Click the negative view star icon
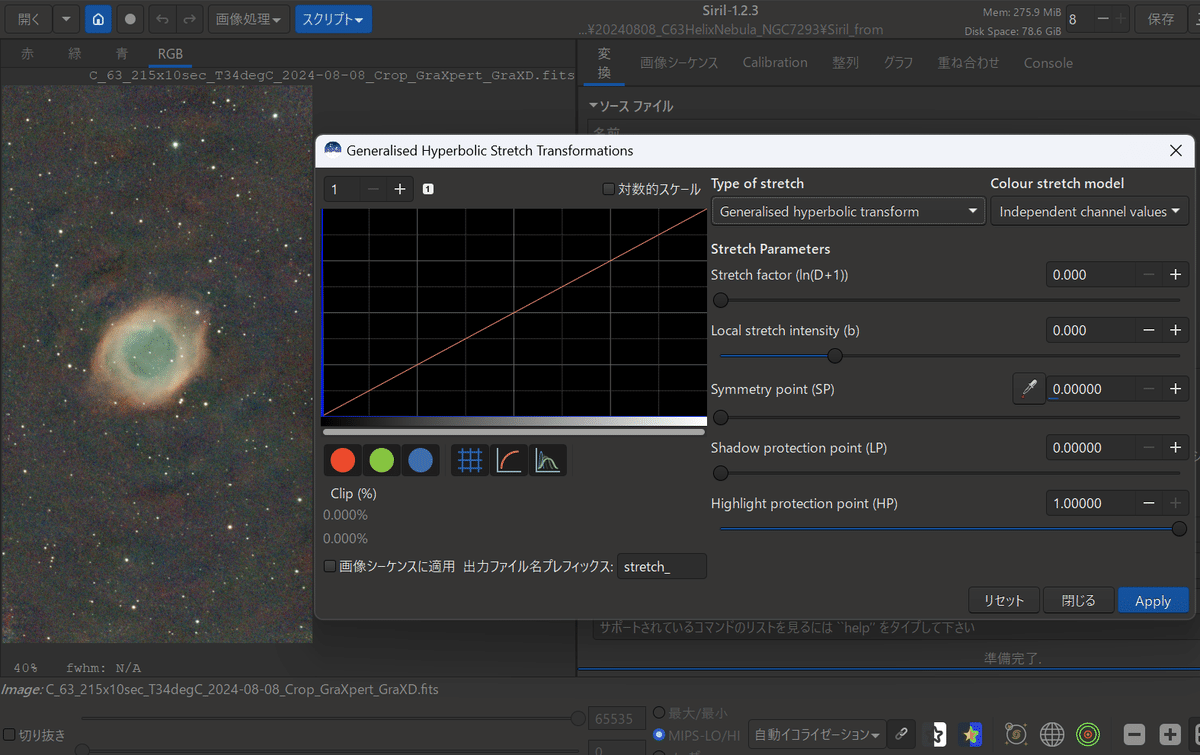 [940, 734]
